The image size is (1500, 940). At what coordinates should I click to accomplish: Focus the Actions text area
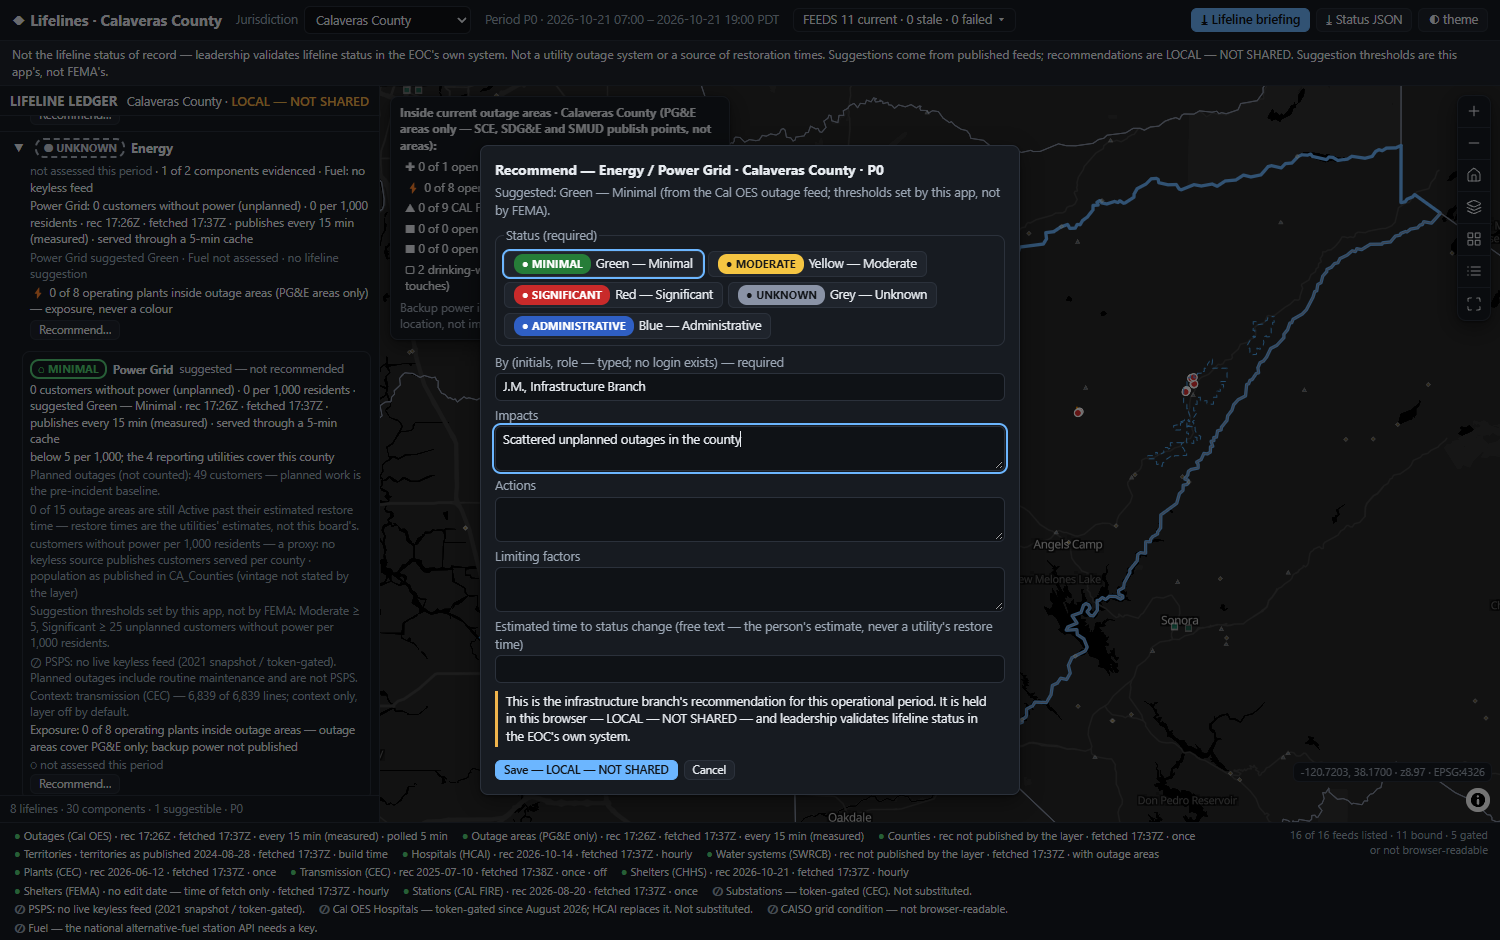tap(750, 519)
